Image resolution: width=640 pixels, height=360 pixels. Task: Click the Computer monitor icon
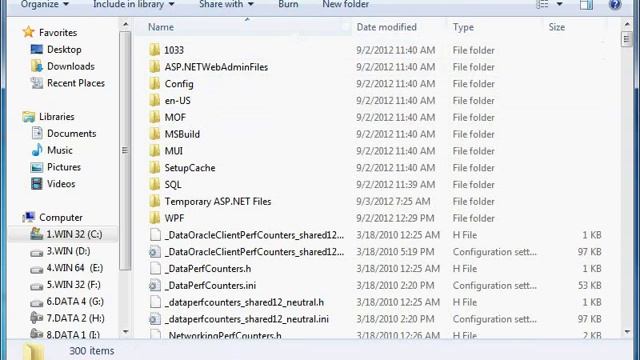[29, 217]
